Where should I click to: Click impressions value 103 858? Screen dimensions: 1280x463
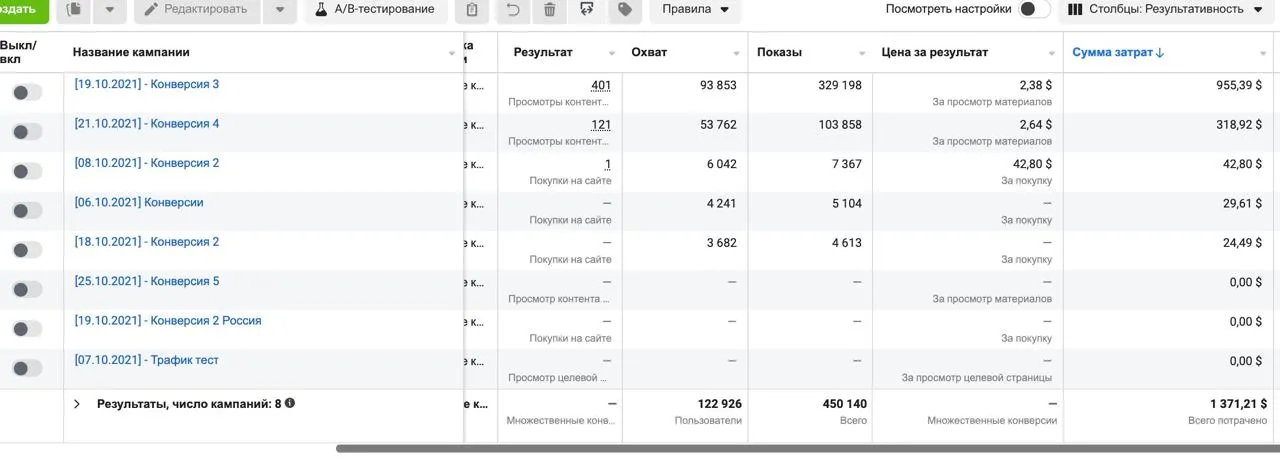coord(840,125)
